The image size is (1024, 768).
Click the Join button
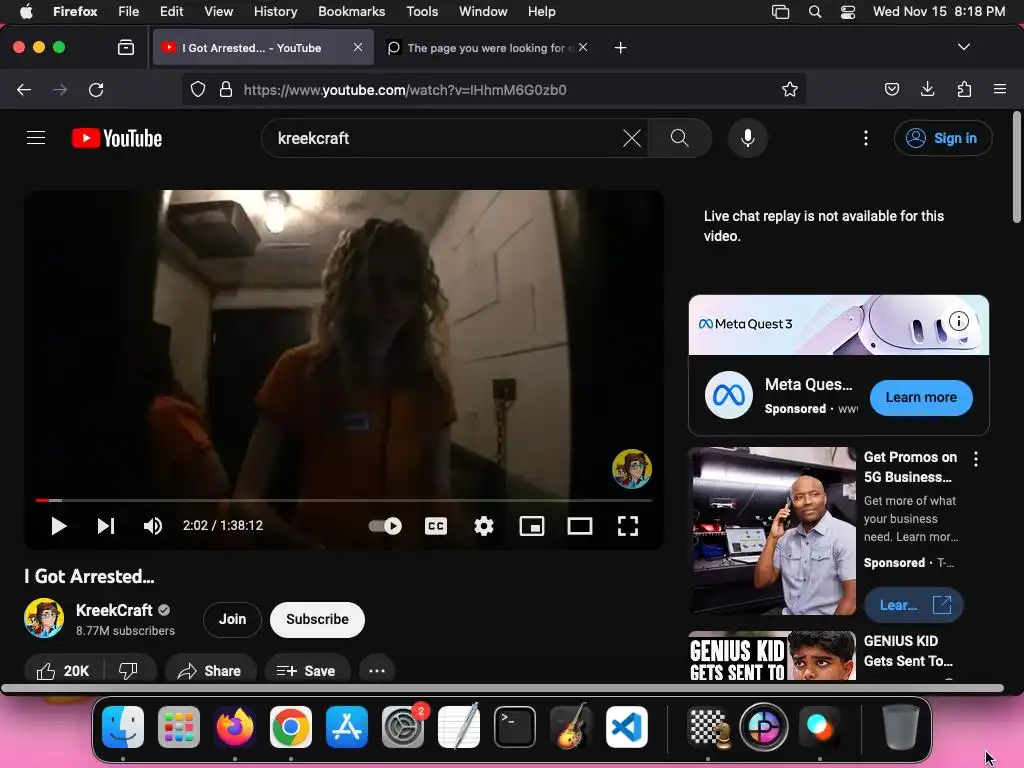coord(232,619)
